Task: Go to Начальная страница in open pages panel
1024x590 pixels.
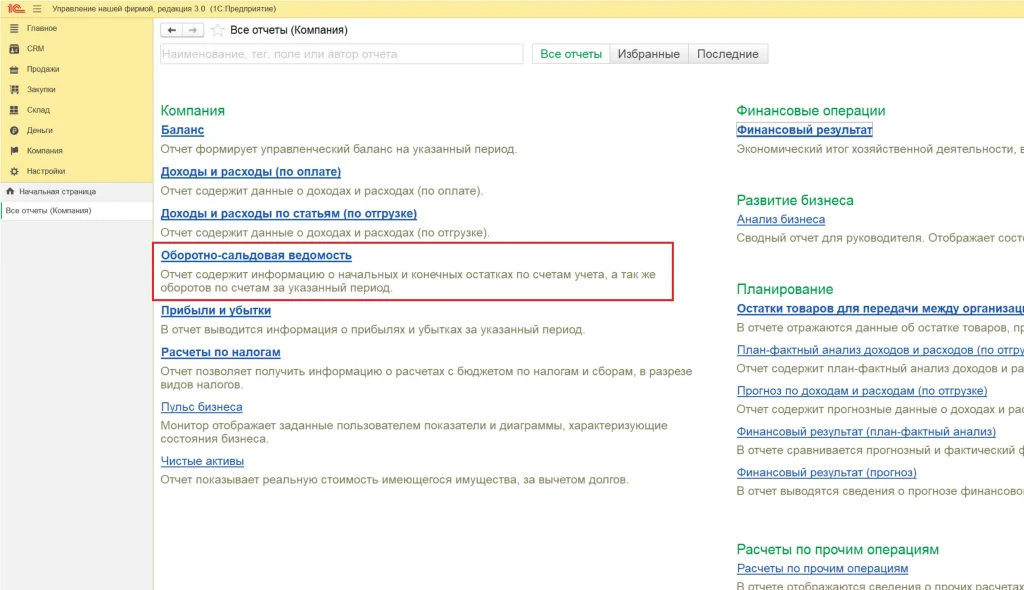Action: tap(57, 190)
